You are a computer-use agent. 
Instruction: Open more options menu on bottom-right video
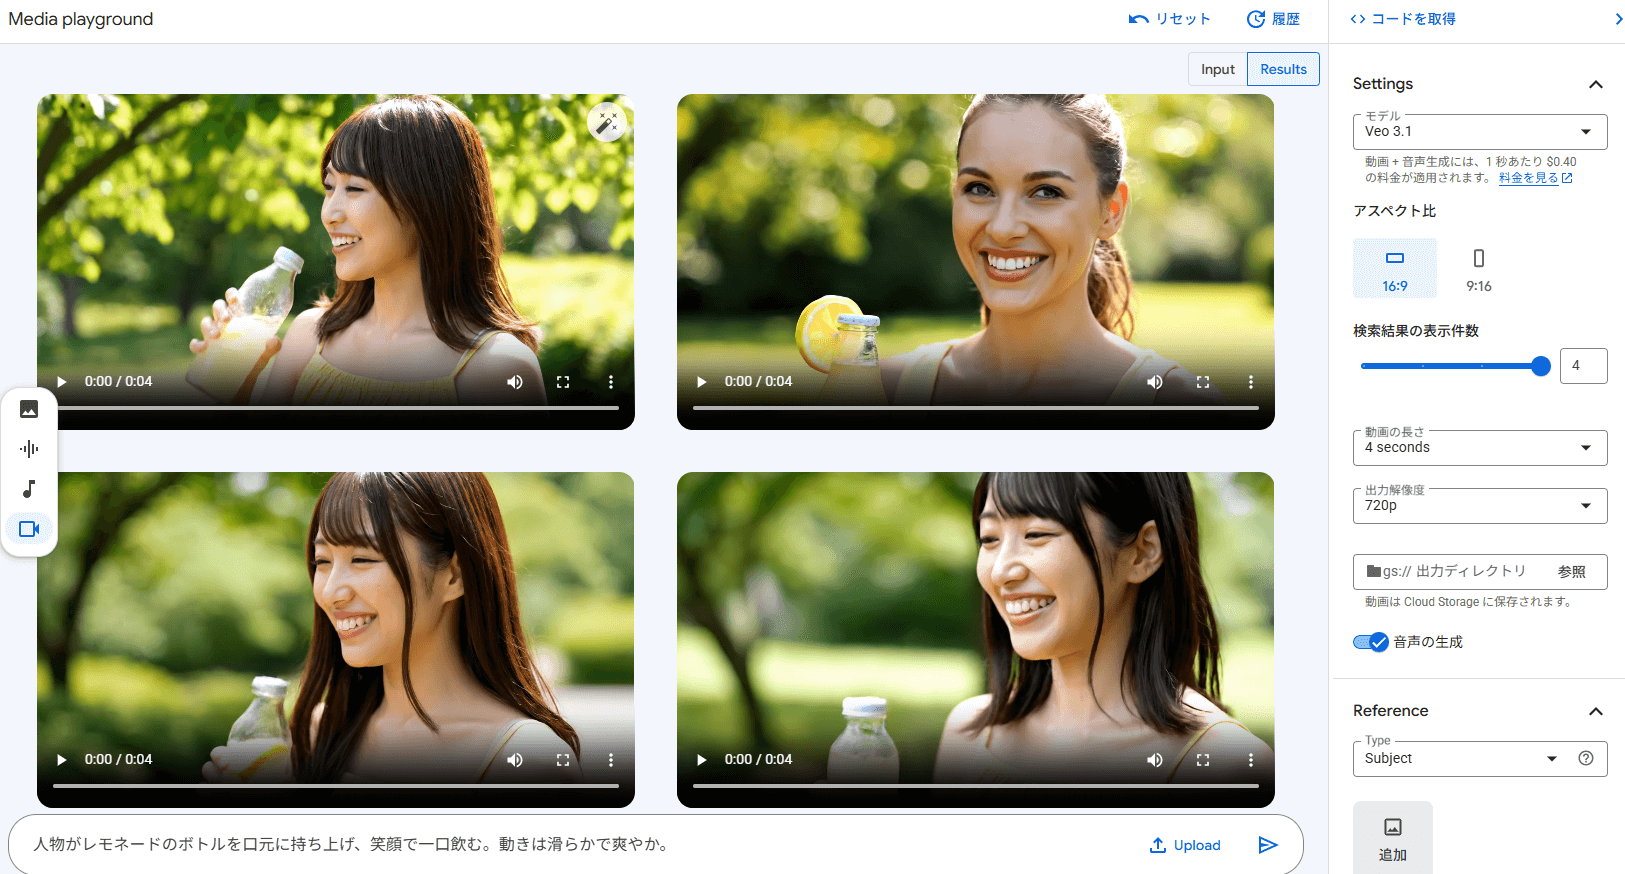click(x=1250, y=760)
